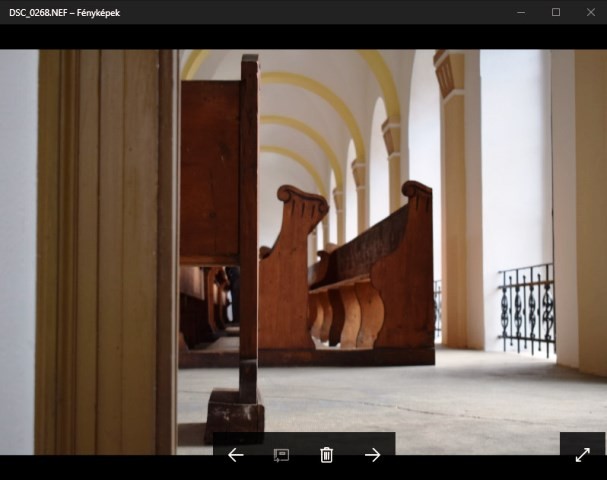
Task: Click the empty black bar below the photo
Action: coord(100,467)
